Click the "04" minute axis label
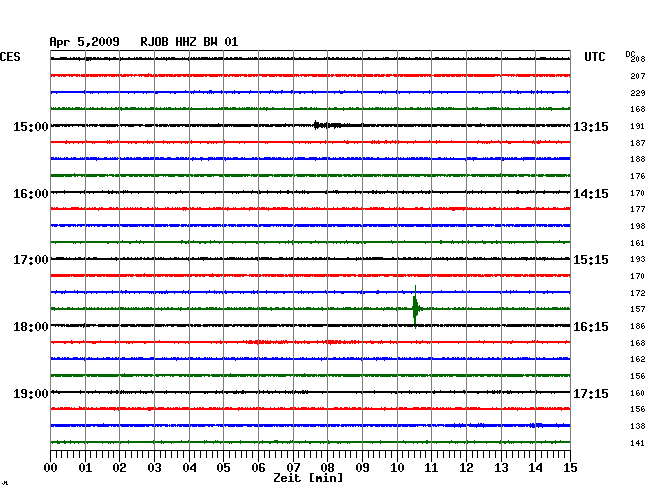The image size is (650, 494). tap(189, 467)
